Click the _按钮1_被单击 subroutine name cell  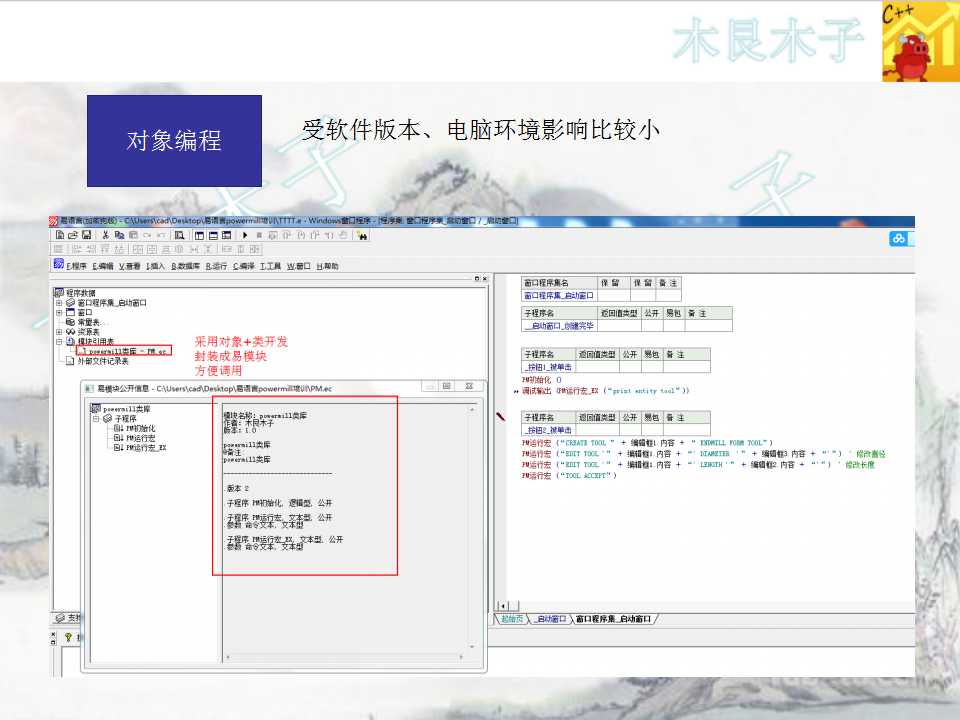(549, 367)
